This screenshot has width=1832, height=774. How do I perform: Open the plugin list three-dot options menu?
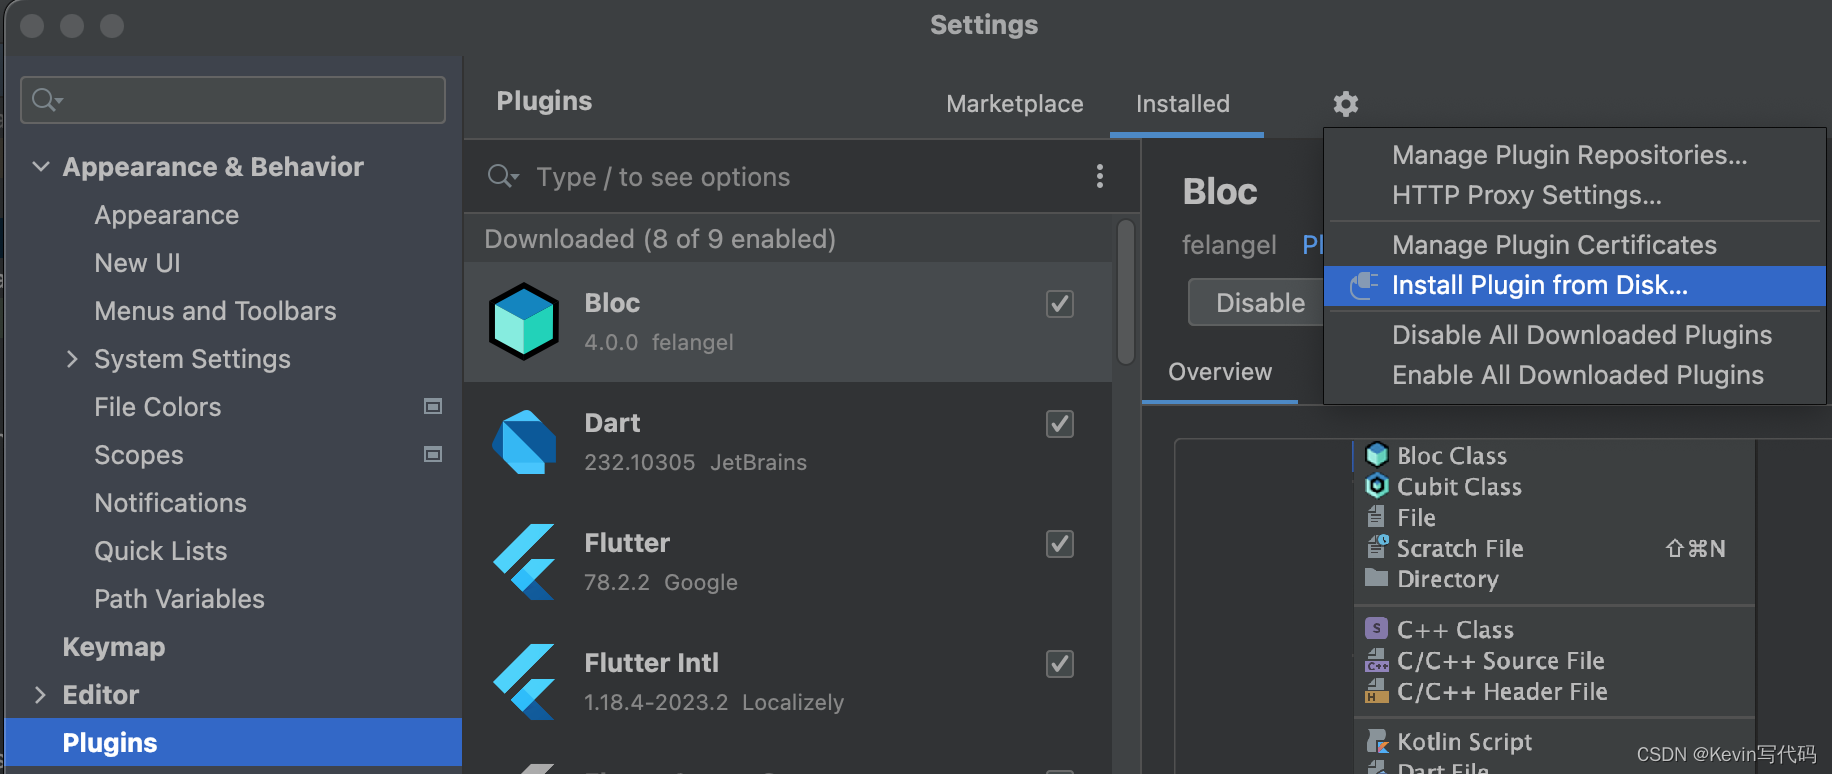tap(1099, 177)
